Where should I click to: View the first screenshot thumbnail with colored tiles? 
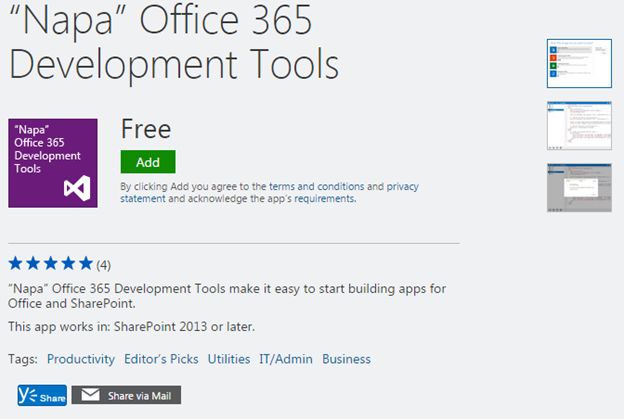pos(579,63)
